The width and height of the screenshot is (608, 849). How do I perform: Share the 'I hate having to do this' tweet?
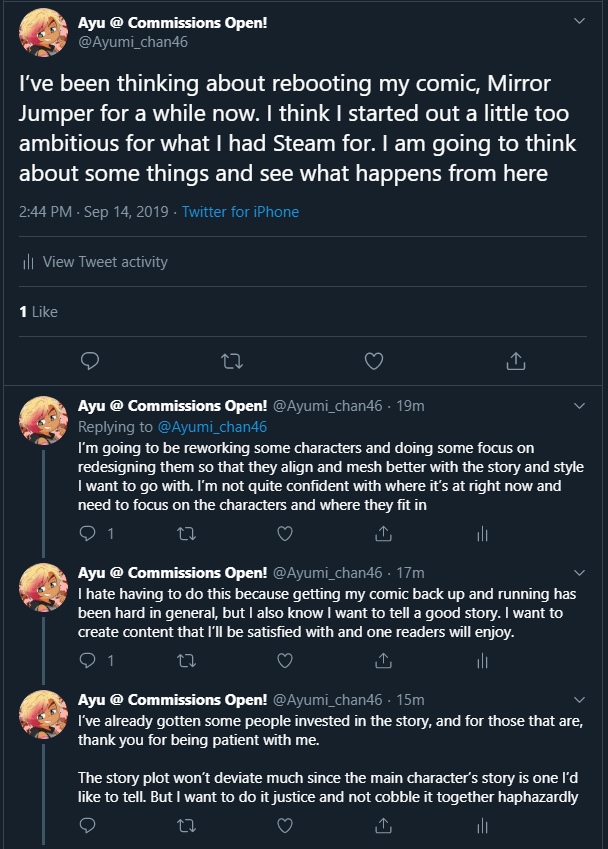coord(383,660)
